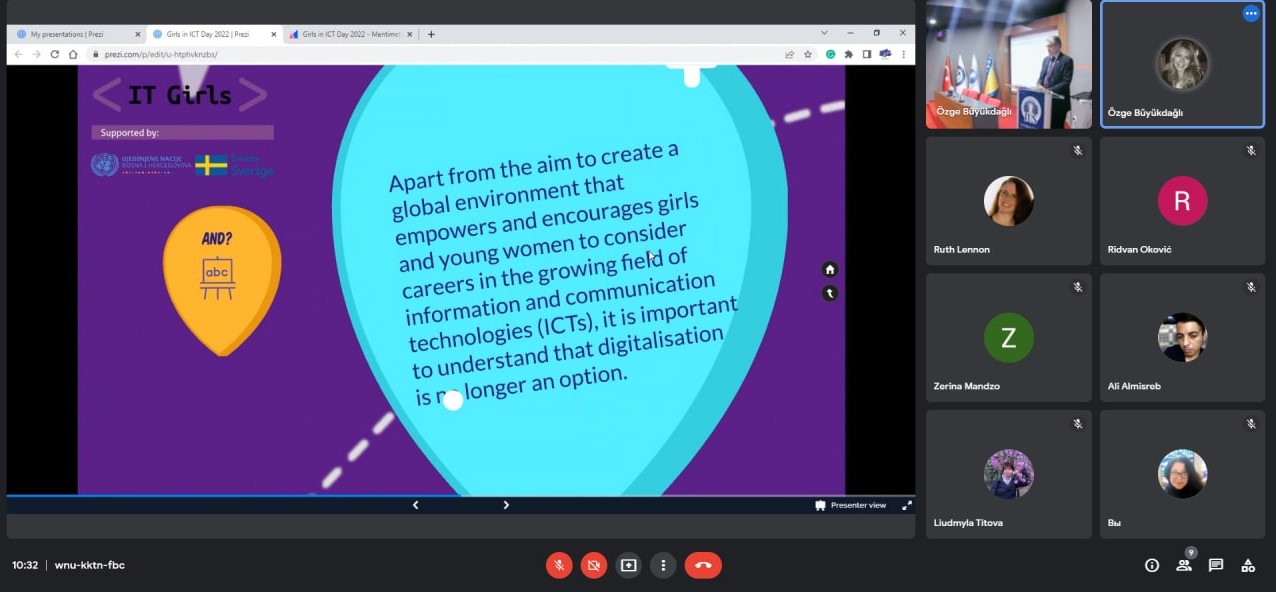This screenshot has height=592, width=1276.
Task: Unmute the microphone in call controls
Action: pos(559,565)
